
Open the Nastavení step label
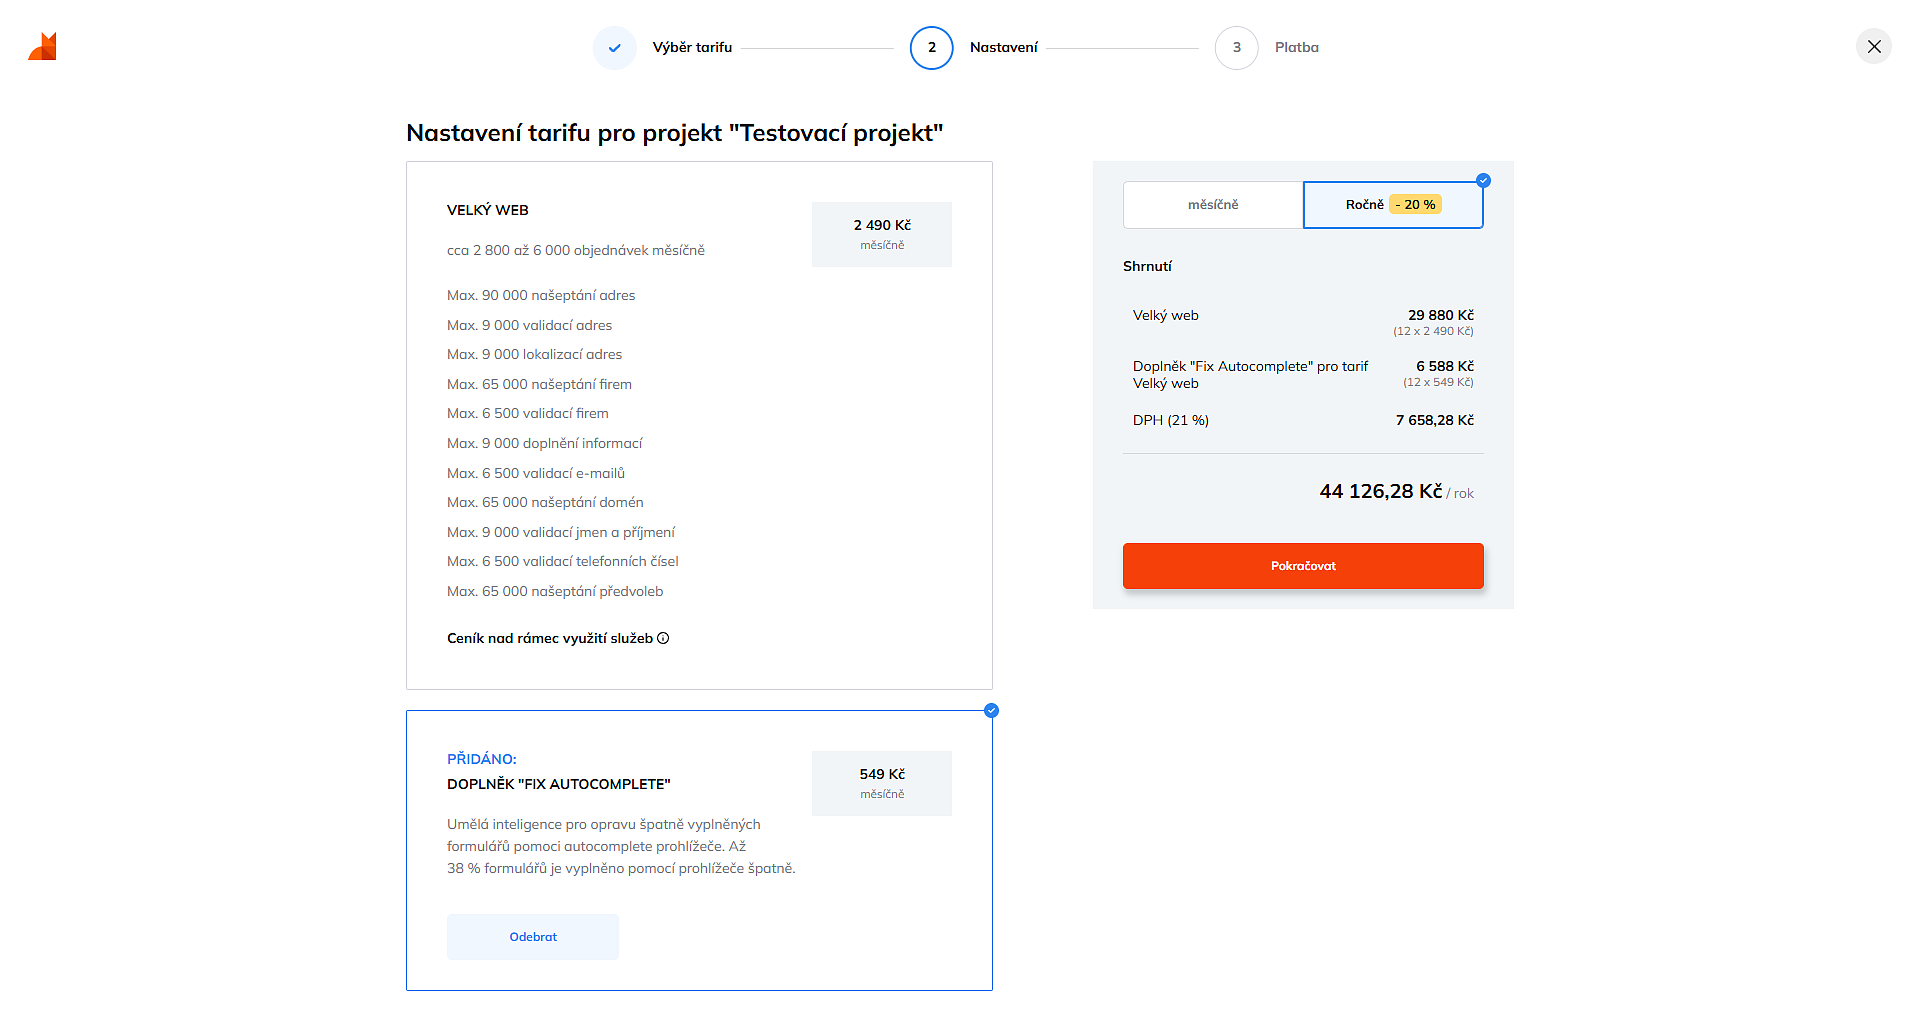(x=1003, y=47)
